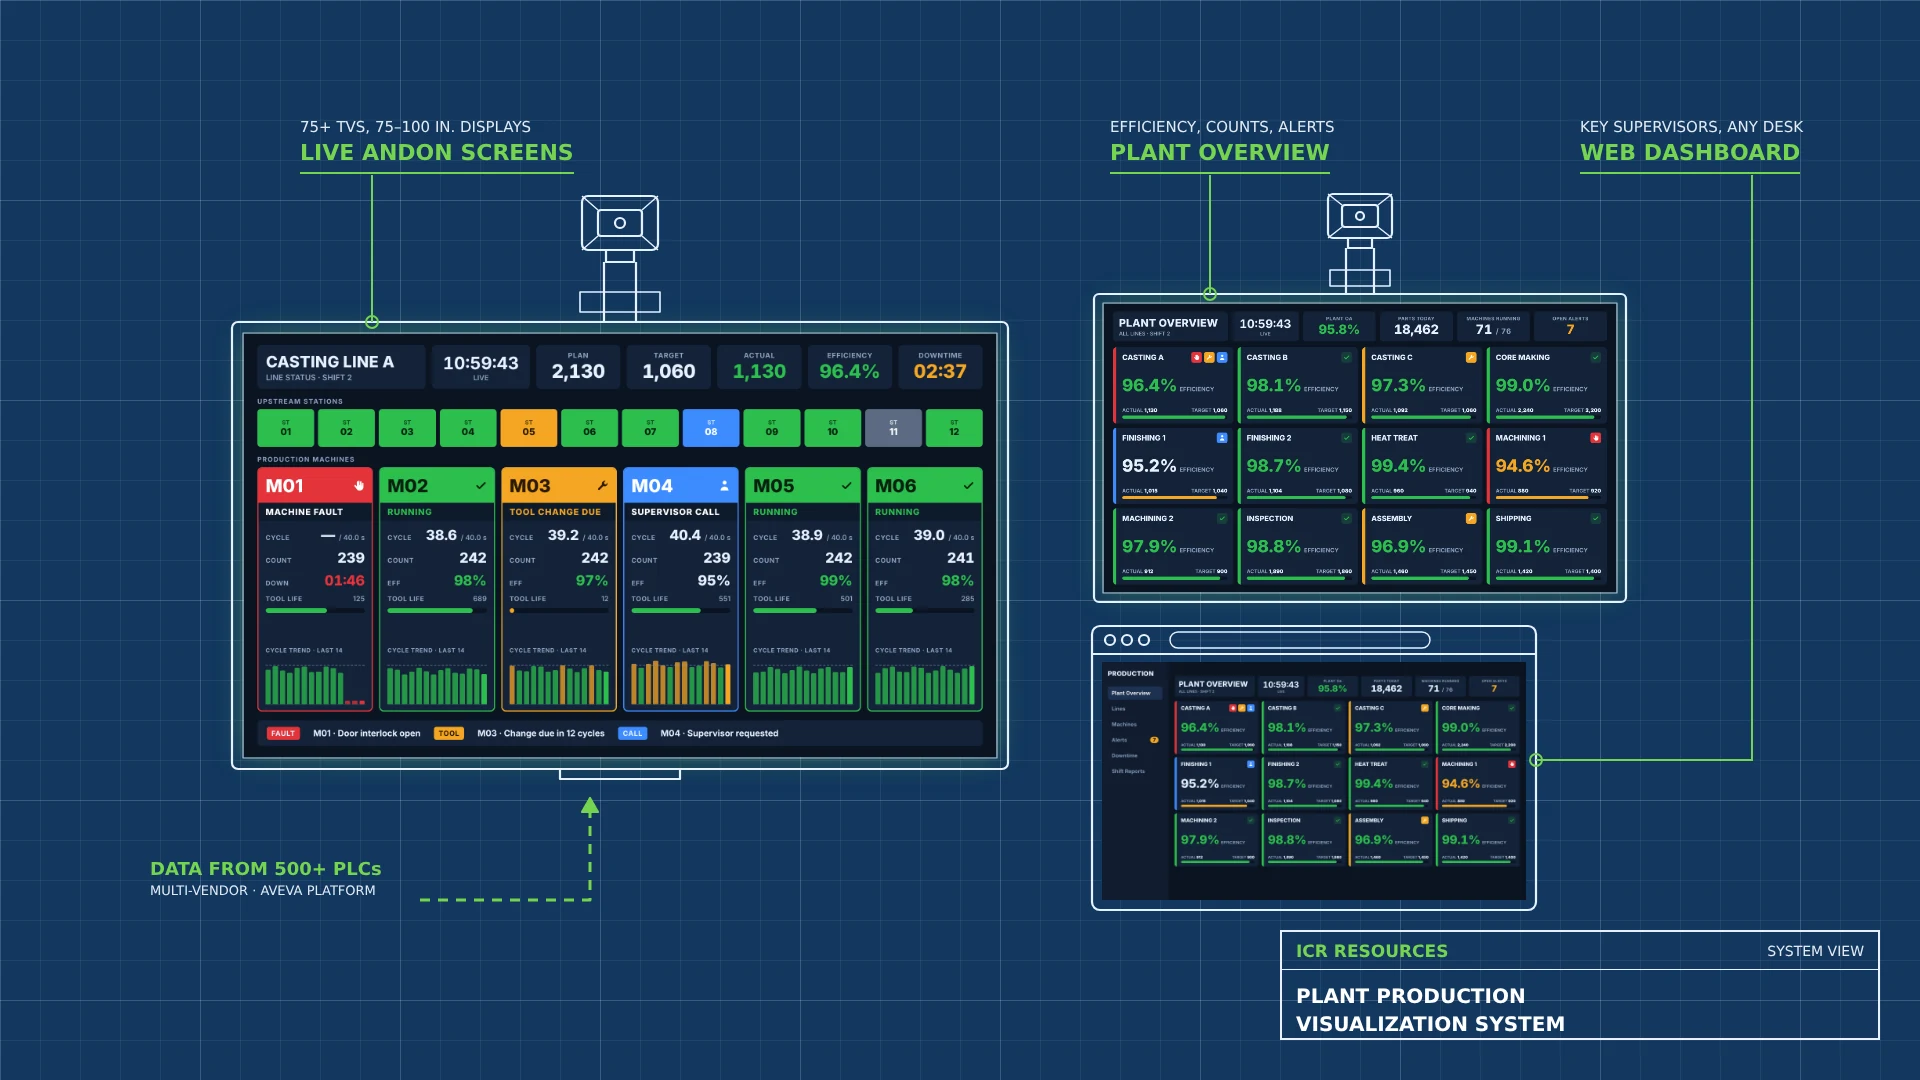1920x1080 pixels.
Task: Click Inspection checkmark icon on Plant Overview screen
Action: (1346, 518)
